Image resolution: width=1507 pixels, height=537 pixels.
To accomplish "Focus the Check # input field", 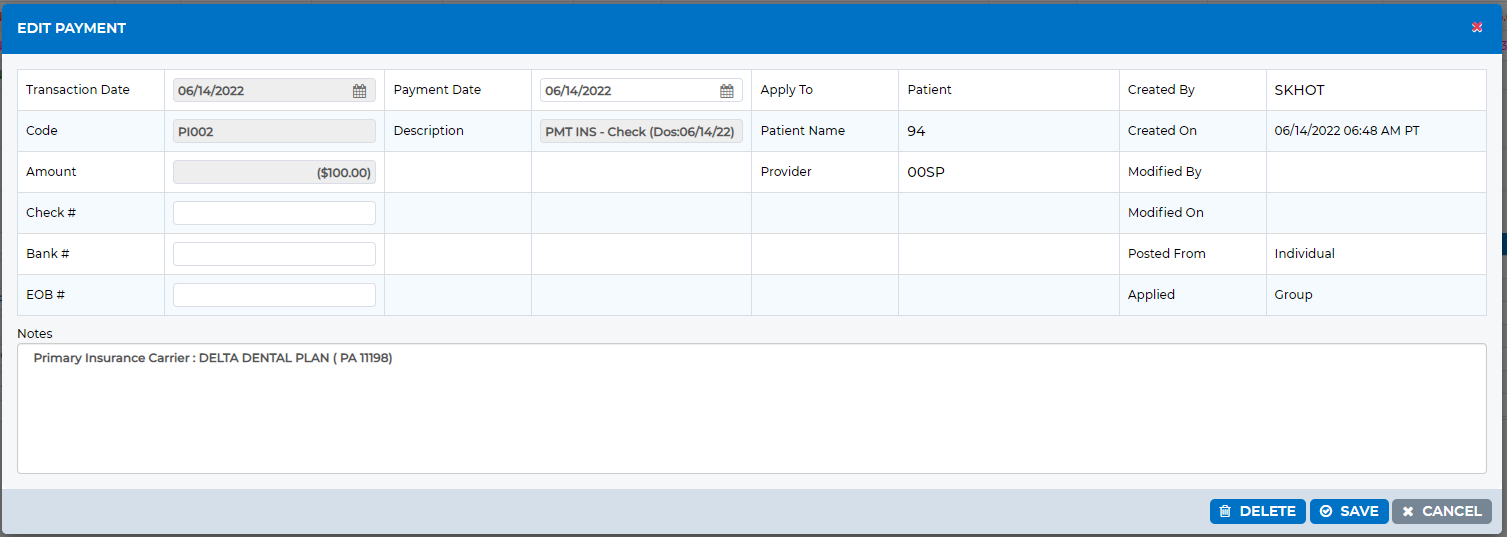I will [274, 213].
